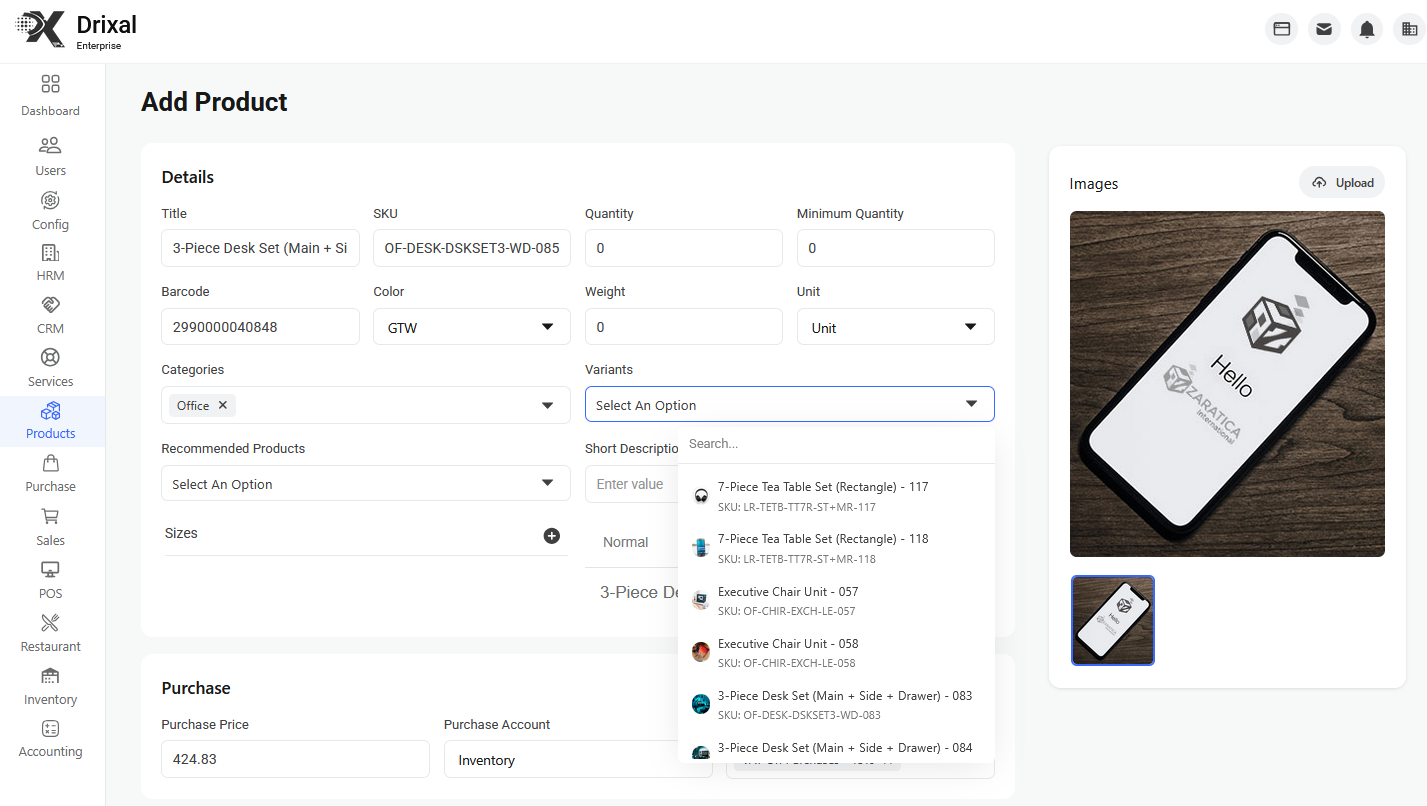Select the small phone image thumbnail

[1113, 620]
